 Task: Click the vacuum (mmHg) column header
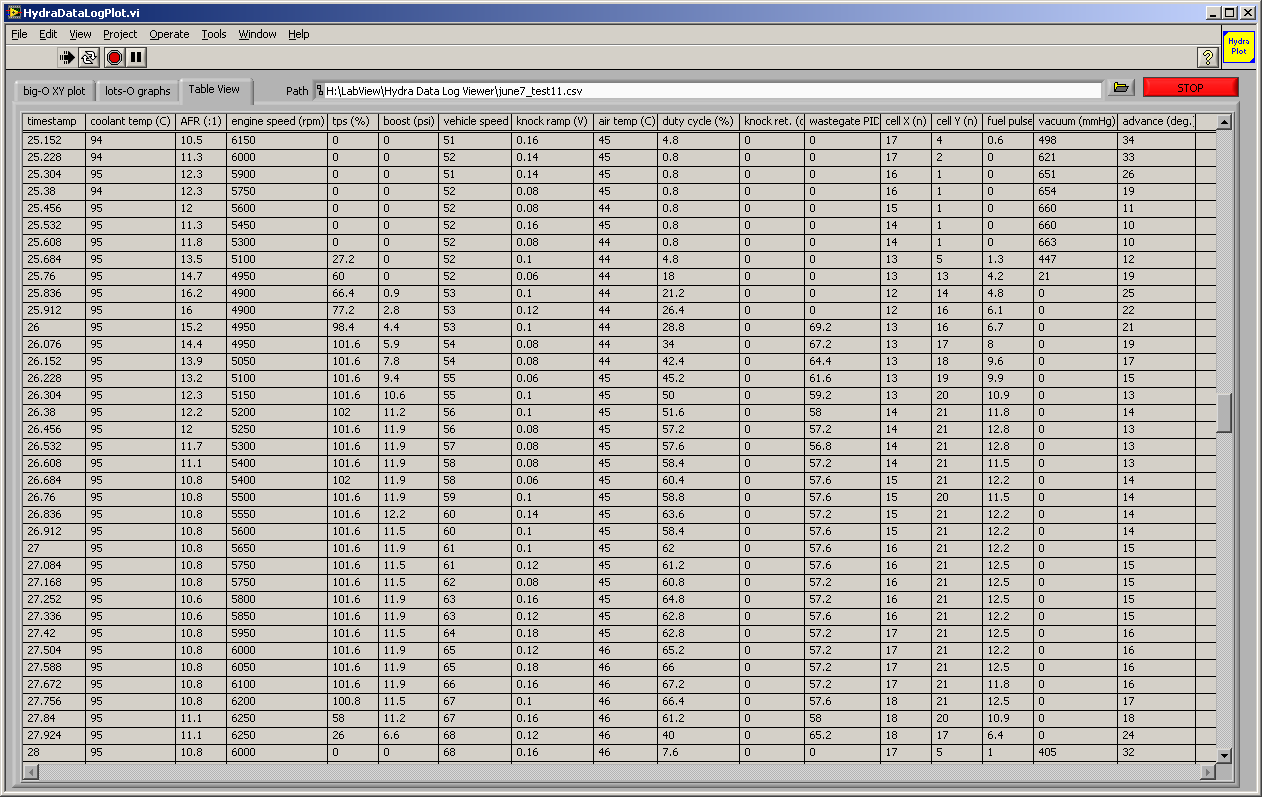coord(1077,122)
